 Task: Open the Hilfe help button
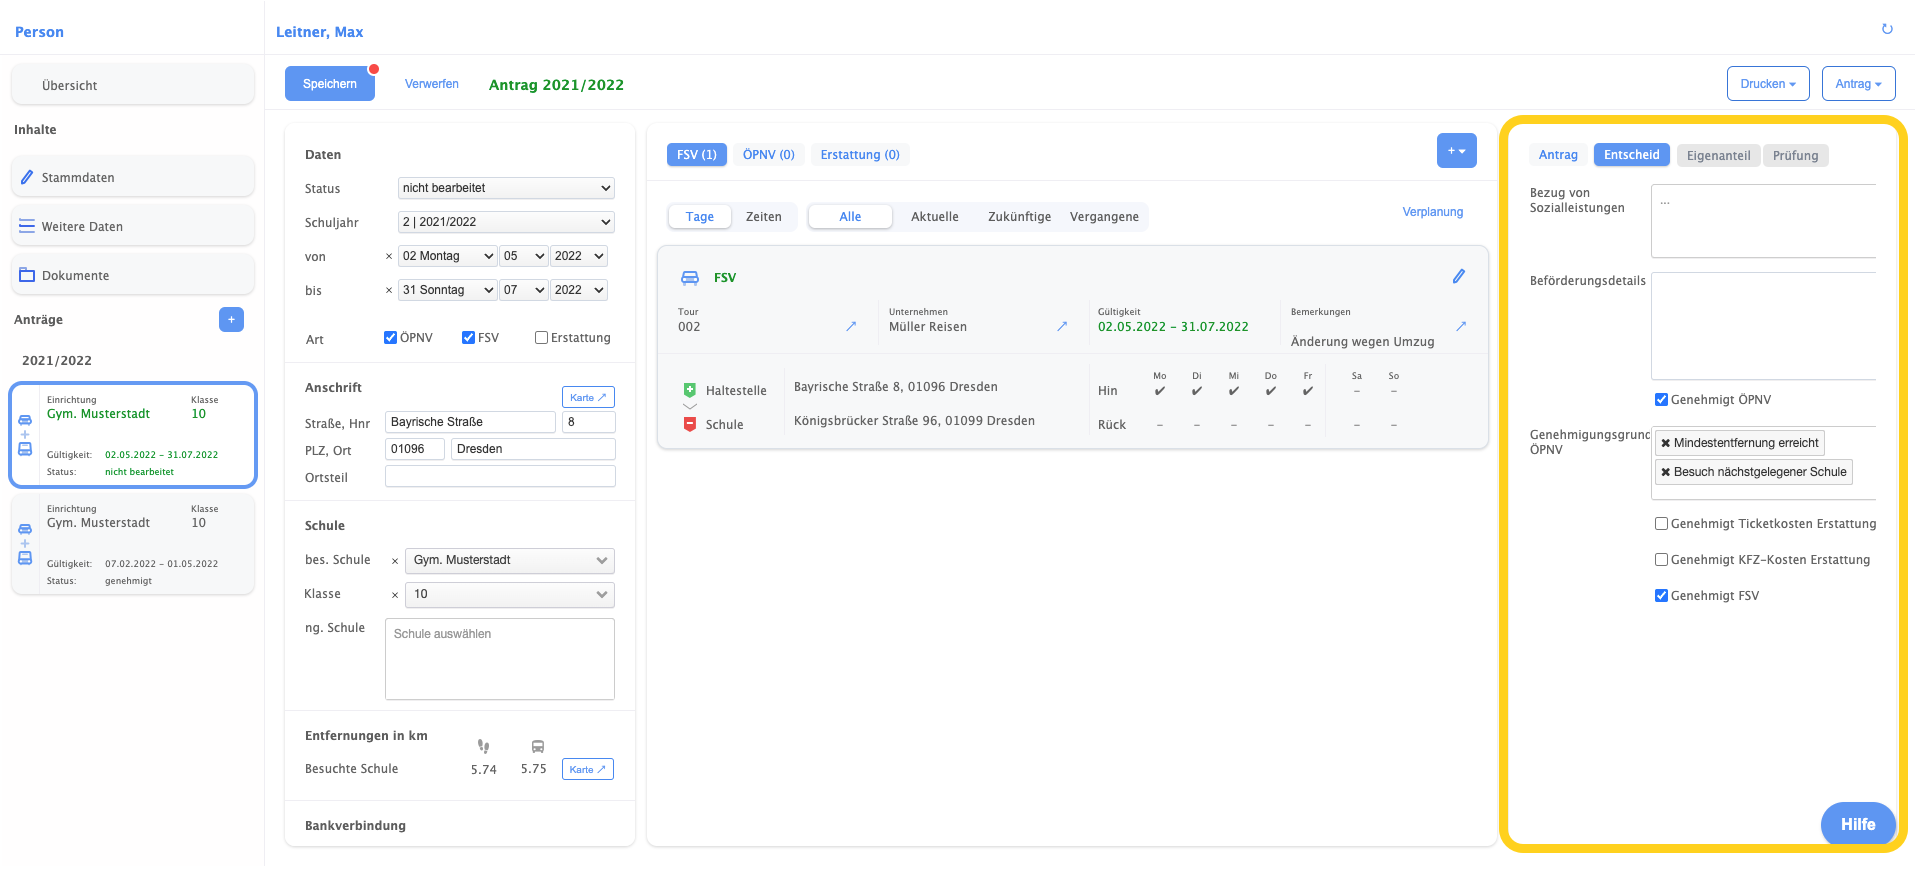click(x=1857, y=824)
